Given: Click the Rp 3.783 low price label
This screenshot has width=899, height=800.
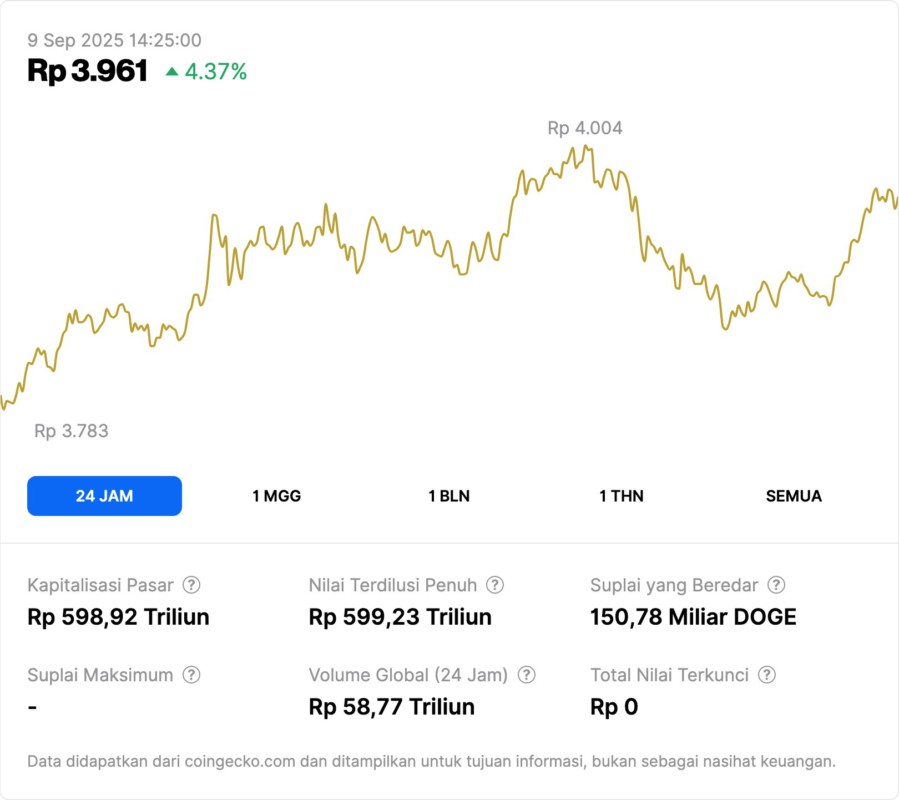Looking at the screenshot, I should point(71,431).
